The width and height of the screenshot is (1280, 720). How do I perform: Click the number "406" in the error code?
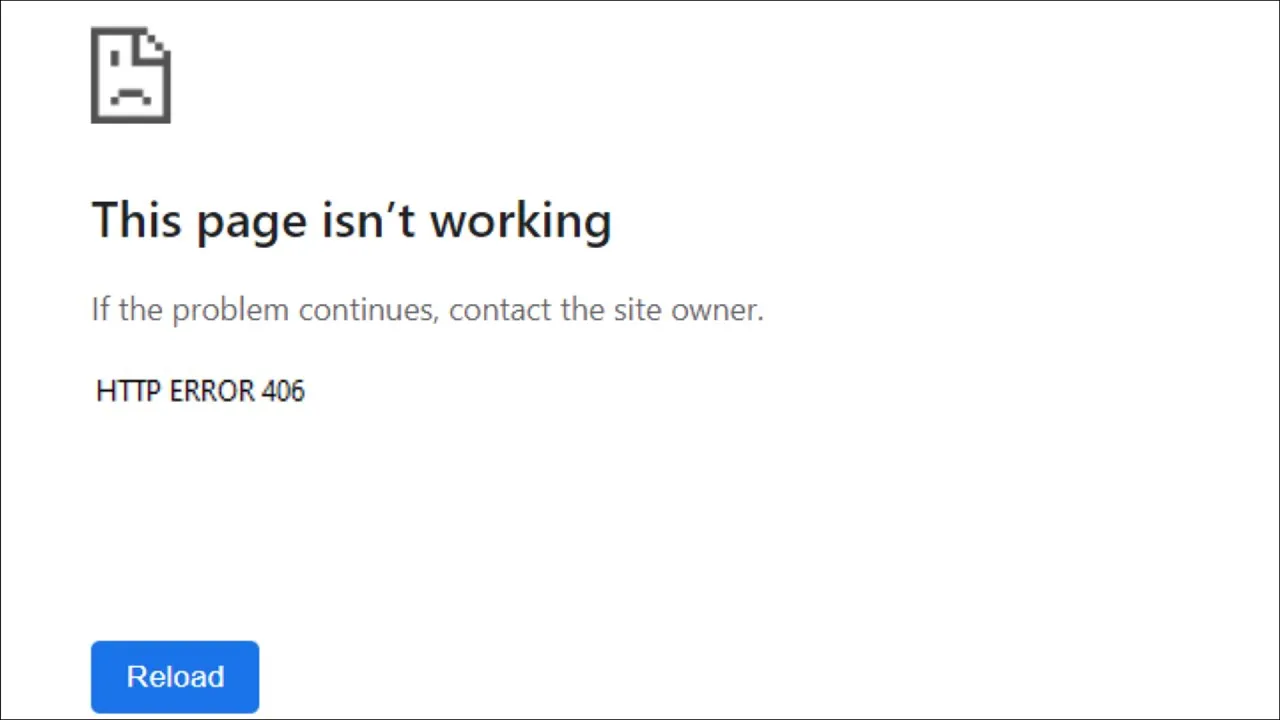pos(283,390)
